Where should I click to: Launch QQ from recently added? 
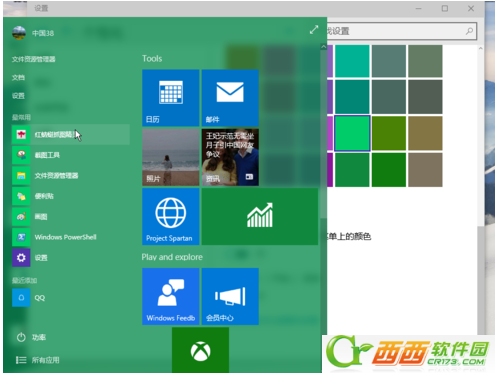point(71,298)
